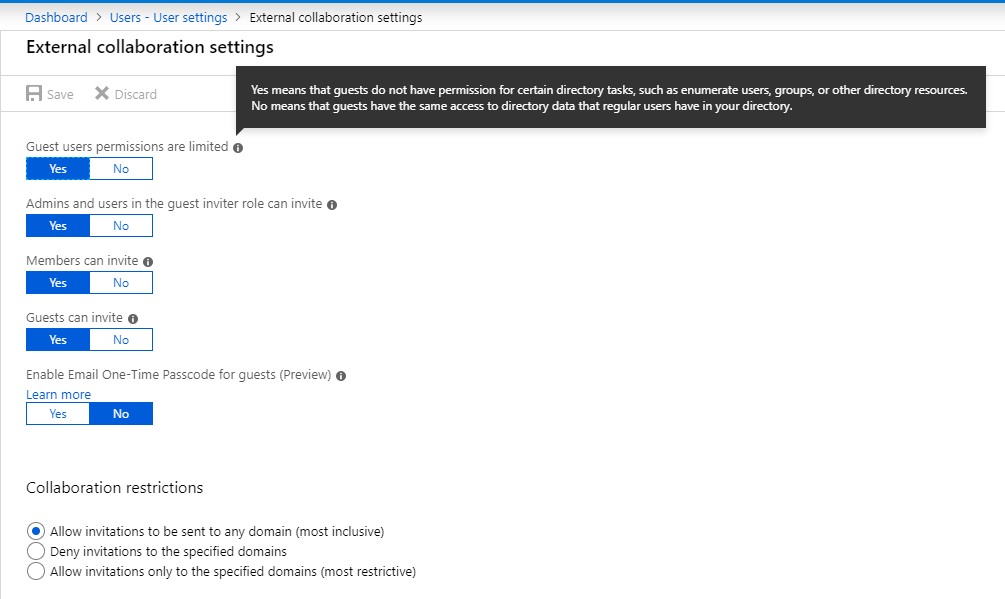Click the Members can invite label

coord(82,261)
